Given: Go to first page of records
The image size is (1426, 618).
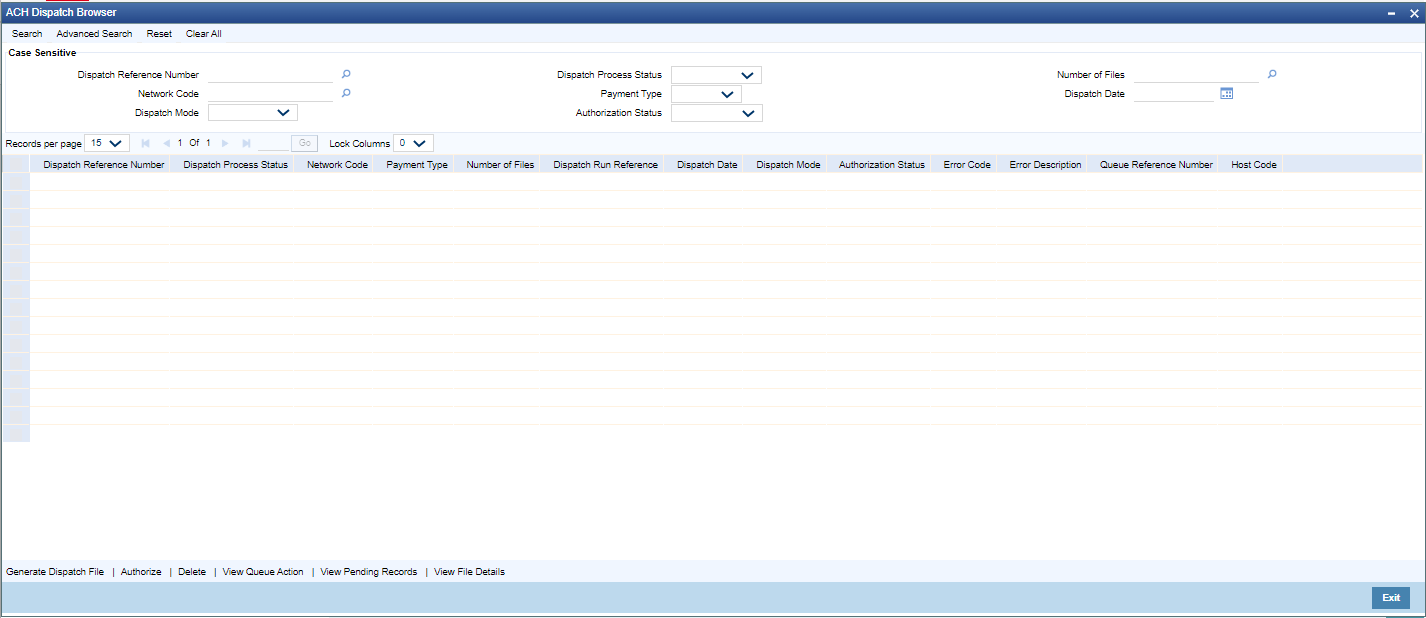Looking at the screenshot, I should (146, 143).
